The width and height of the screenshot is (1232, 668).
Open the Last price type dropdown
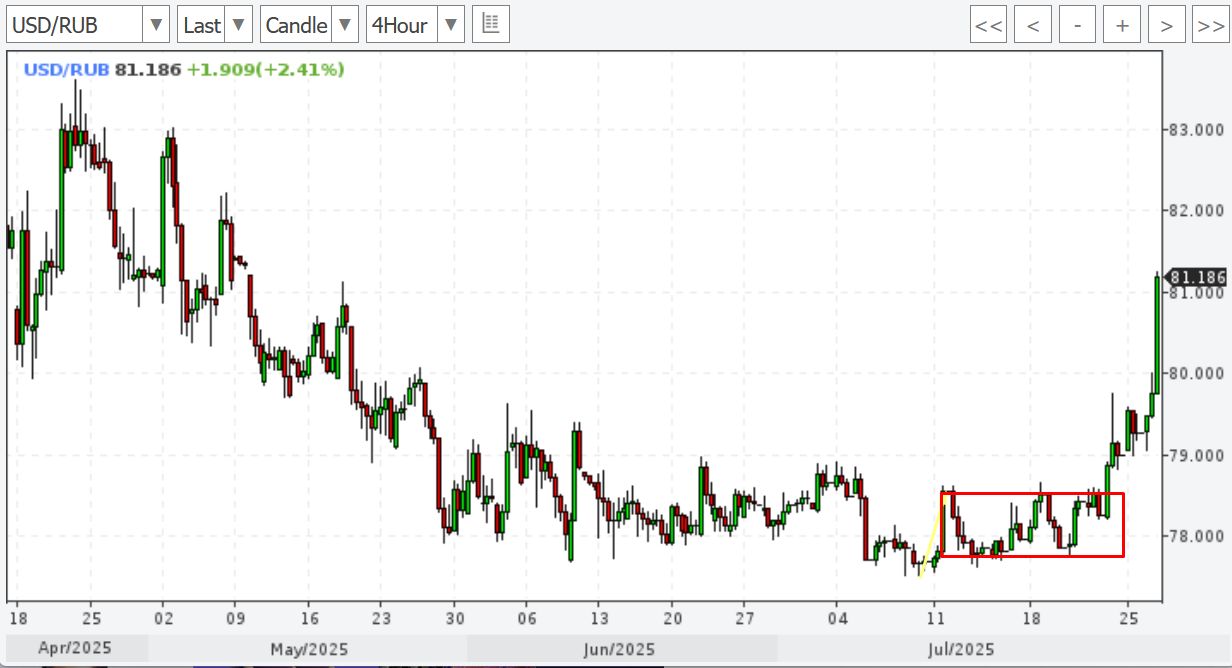pyautogui.click(x=215, y=25)
